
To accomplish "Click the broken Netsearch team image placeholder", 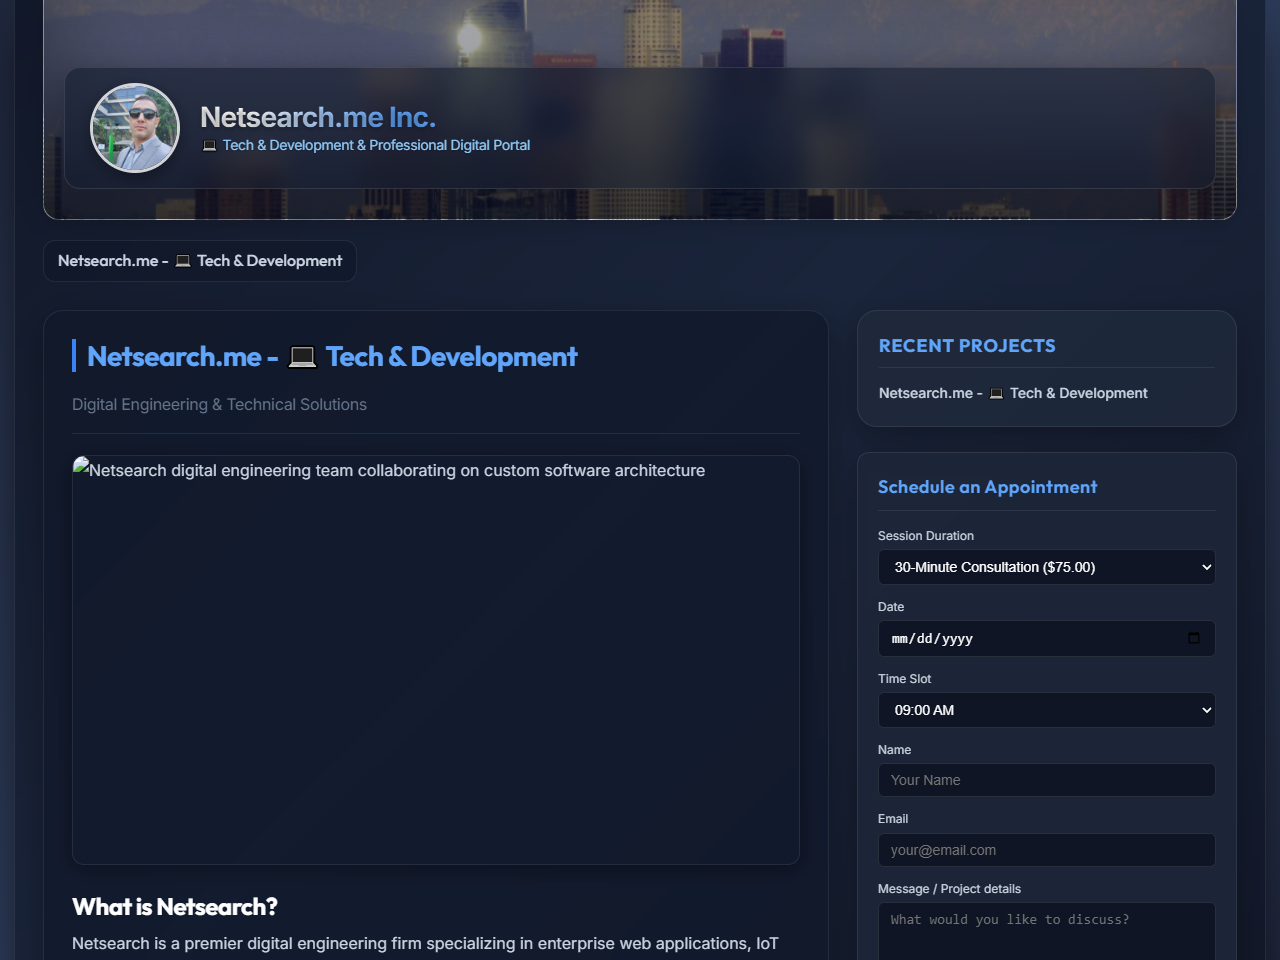I will 436,660.
